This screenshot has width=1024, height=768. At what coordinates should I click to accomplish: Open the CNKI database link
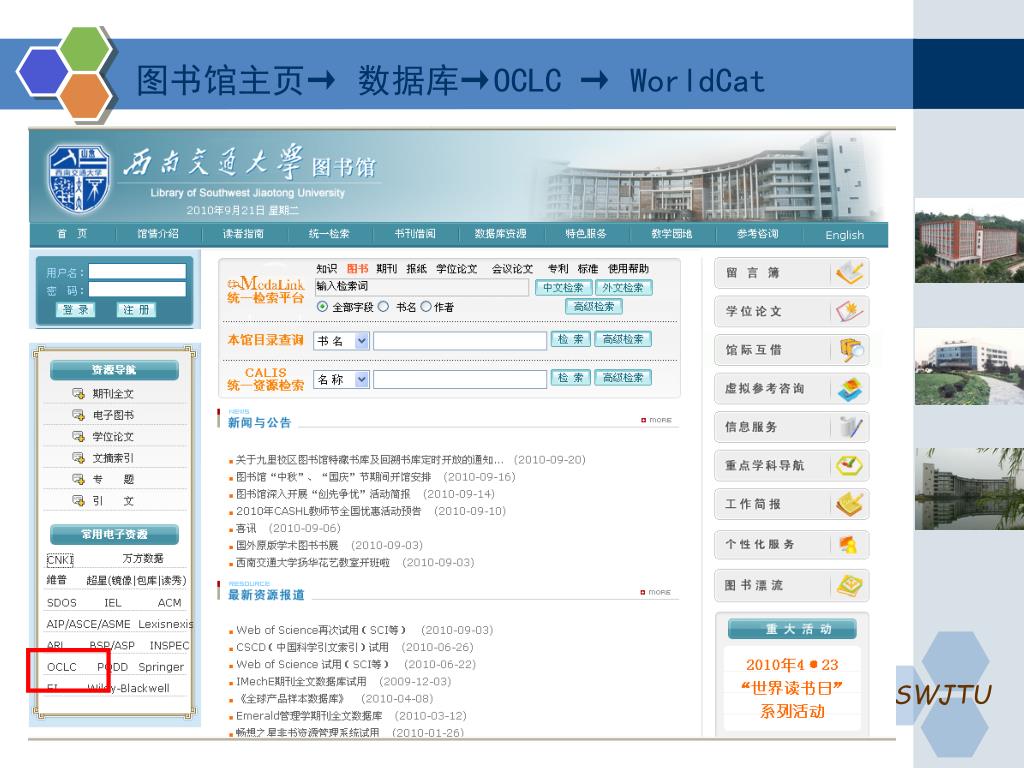pyautogui.click(x=60, y=560)
